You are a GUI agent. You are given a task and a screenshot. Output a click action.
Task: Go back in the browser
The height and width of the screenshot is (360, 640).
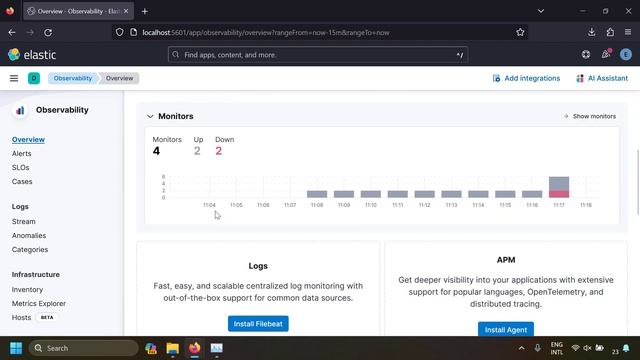(x=12, y=32)
